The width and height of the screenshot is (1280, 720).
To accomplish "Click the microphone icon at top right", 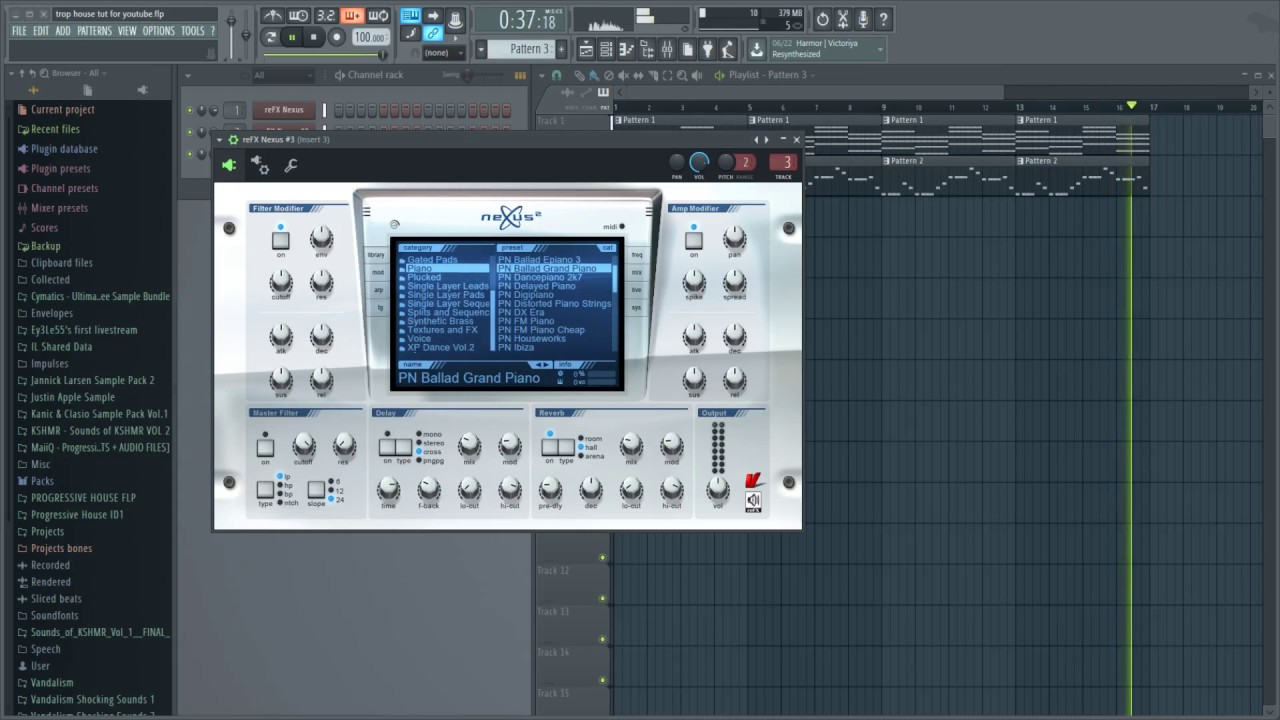I will [862, 19].
